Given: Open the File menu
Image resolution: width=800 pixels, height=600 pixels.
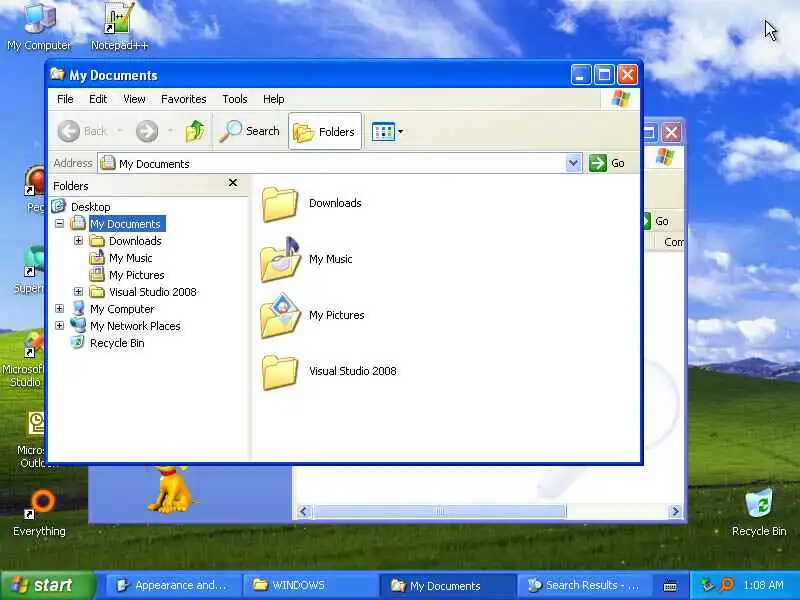Looking at the screenshot, I should click(65, 99).
